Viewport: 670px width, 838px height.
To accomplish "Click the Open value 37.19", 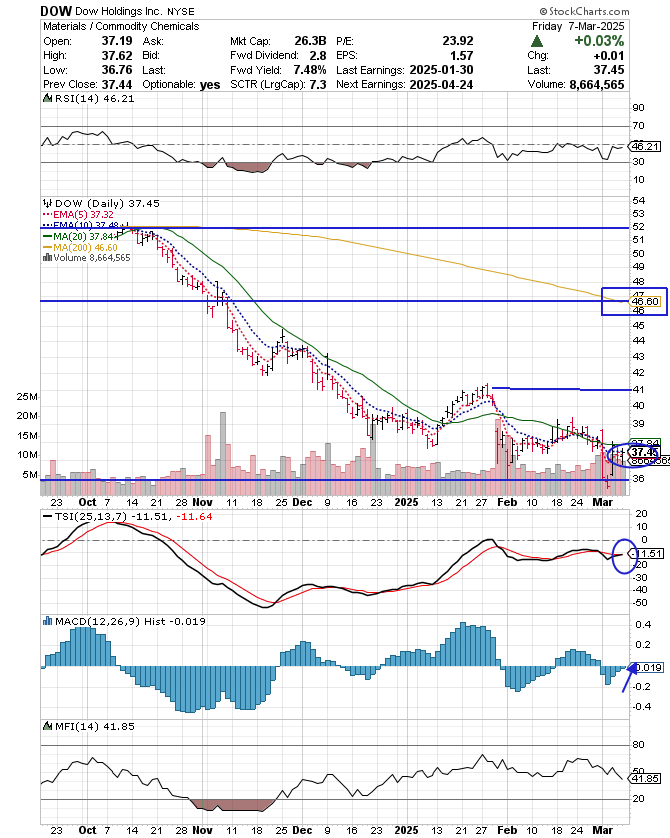I will (x=117, y=41).
